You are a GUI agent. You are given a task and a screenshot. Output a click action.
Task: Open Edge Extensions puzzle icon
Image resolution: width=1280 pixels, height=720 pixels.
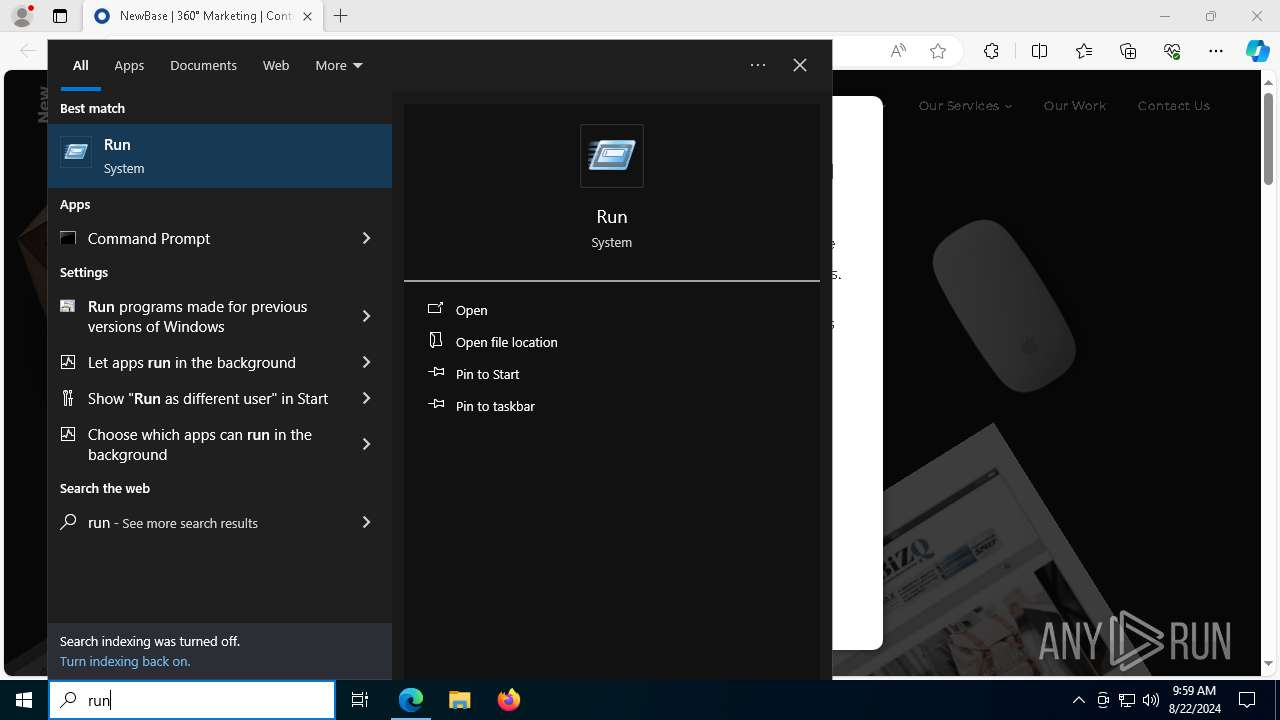(x=991, y=51)
